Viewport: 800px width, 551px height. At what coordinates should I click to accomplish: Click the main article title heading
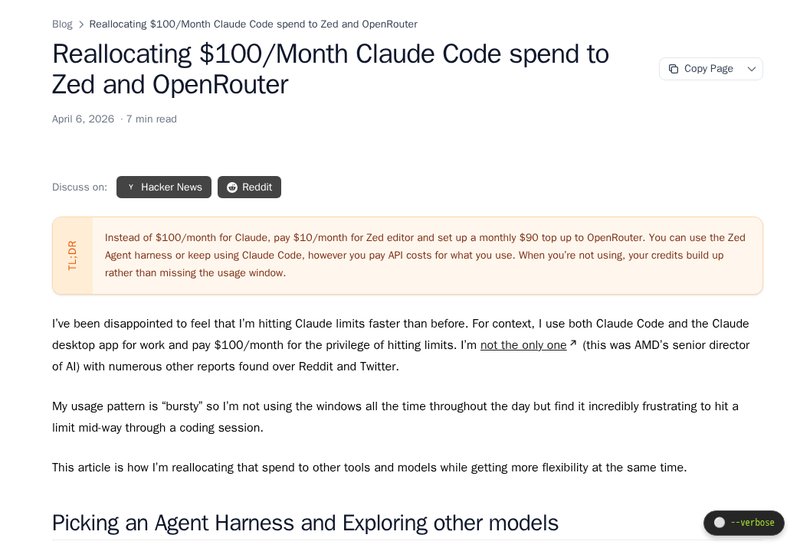(x=330, y=68)
